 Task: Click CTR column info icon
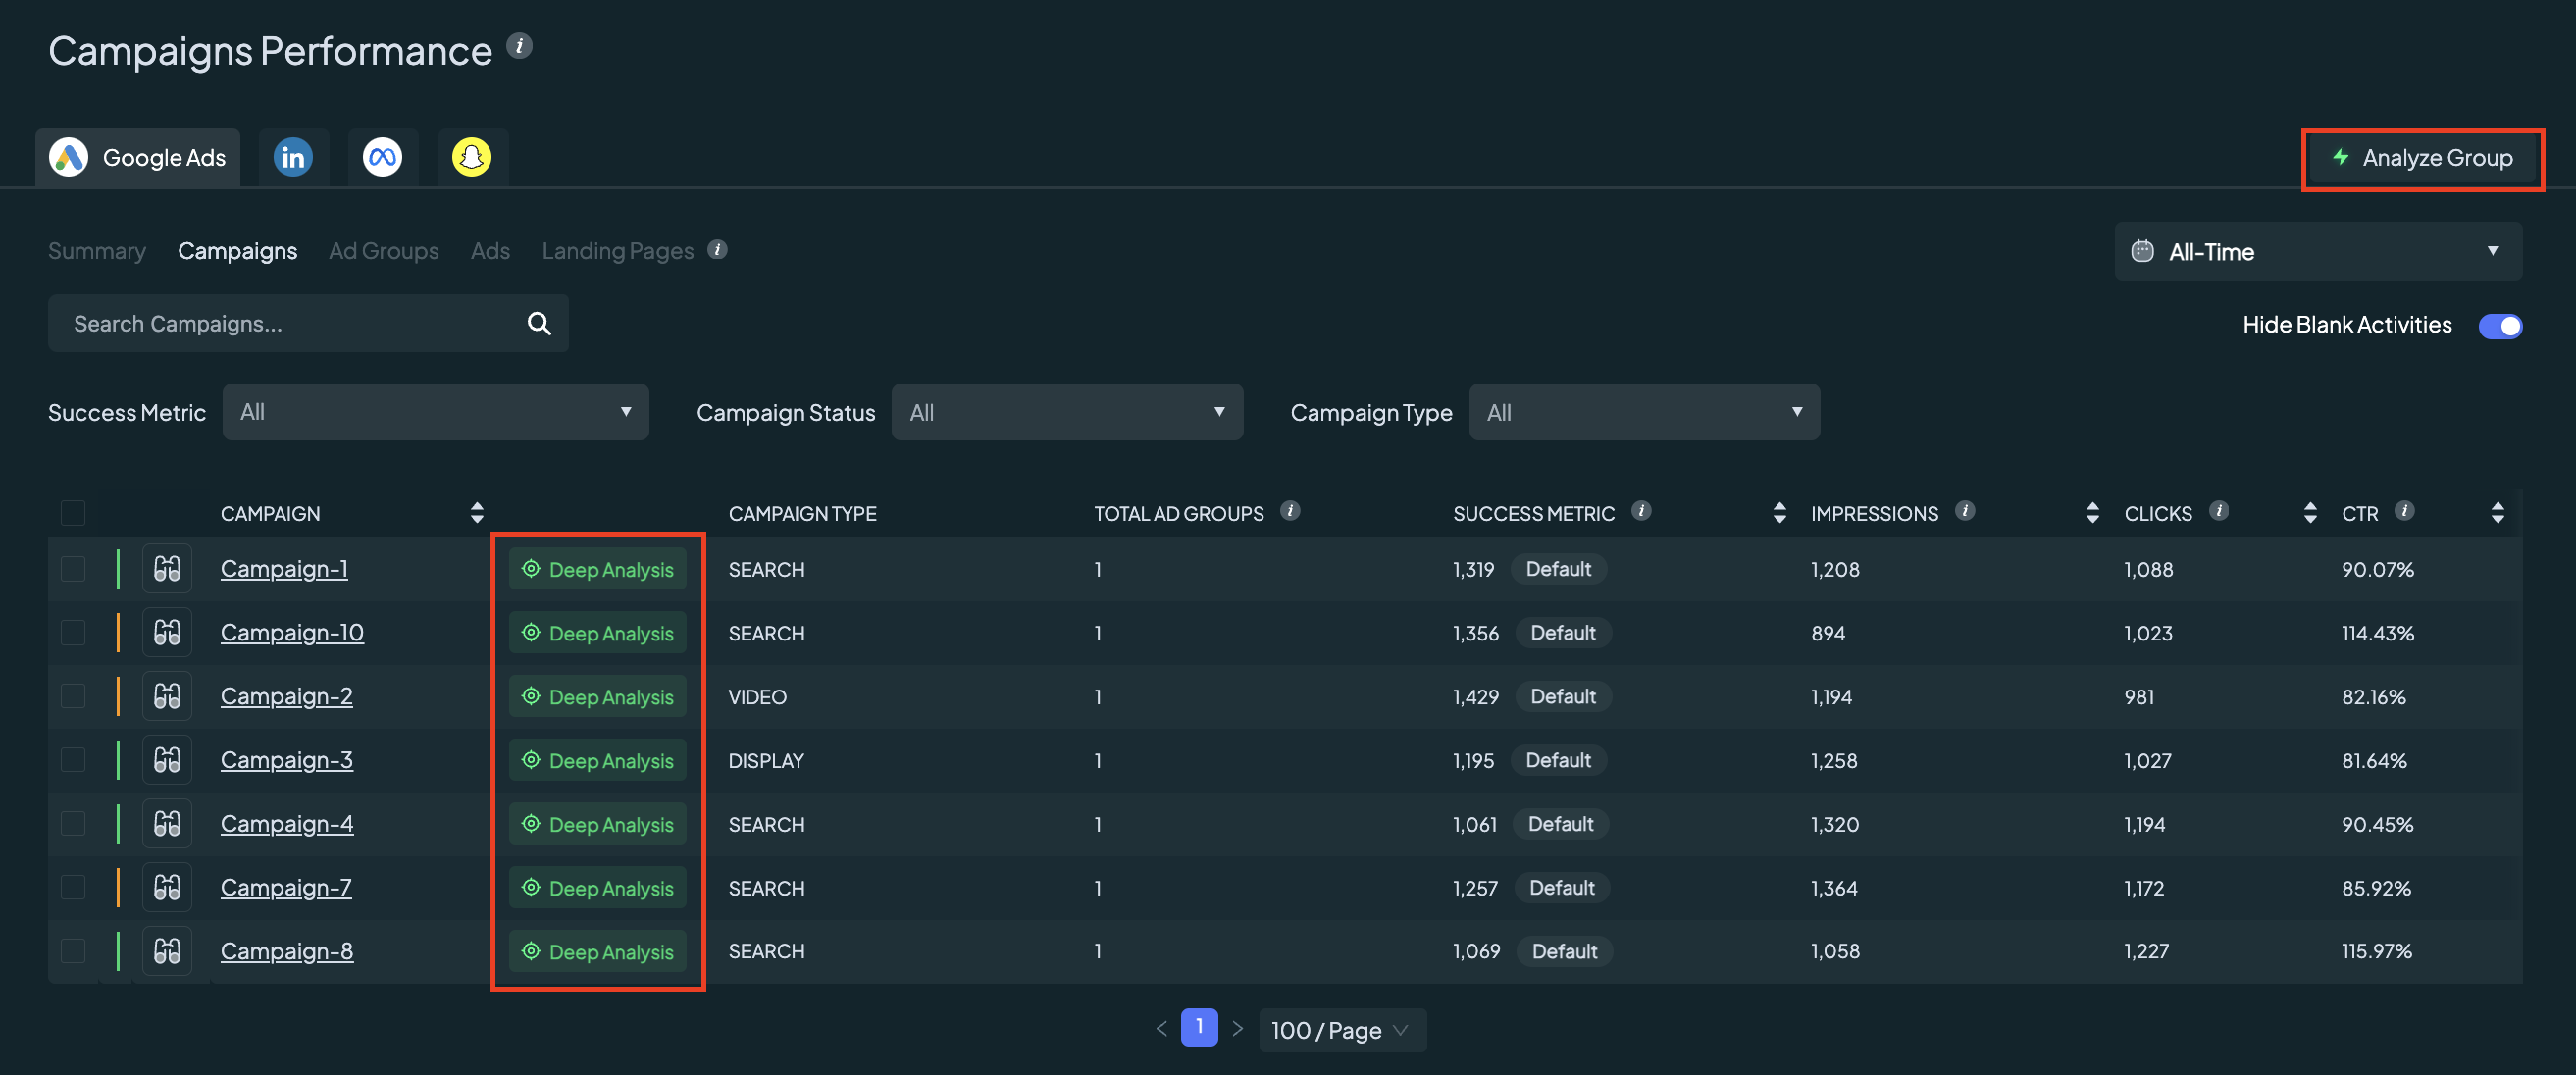[x=2405, y=511]
